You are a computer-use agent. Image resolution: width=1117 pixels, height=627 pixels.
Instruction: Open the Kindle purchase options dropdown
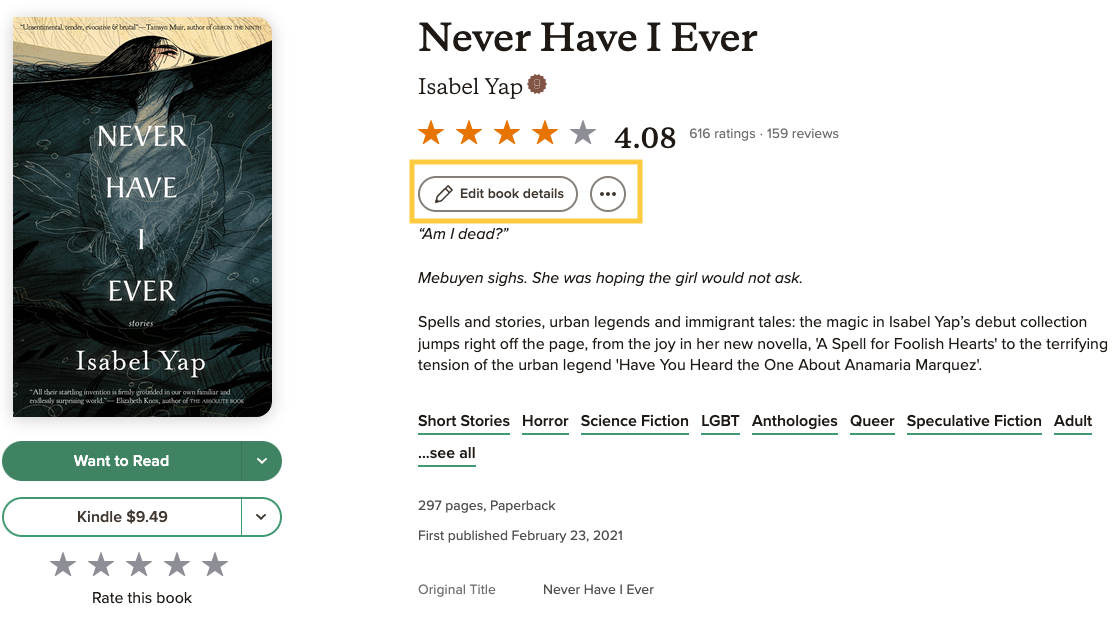(261, 517)
